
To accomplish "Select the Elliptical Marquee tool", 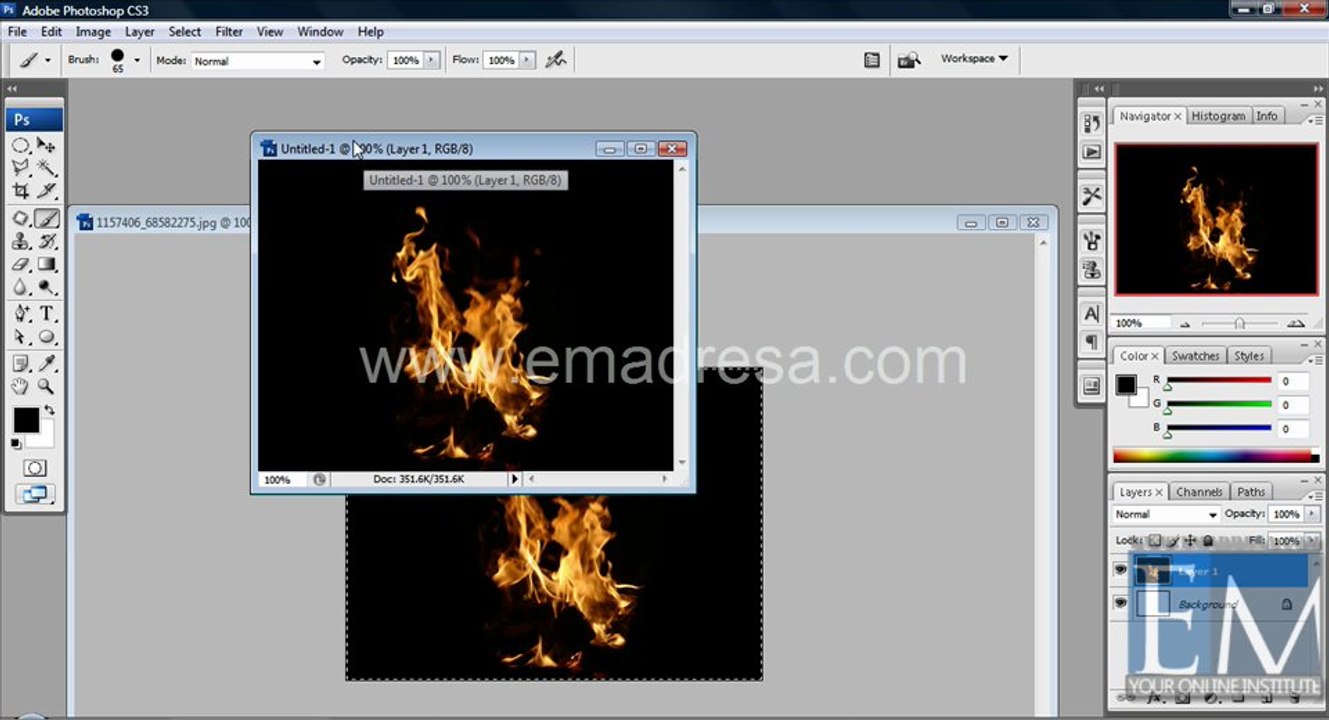I will (21, 145).
